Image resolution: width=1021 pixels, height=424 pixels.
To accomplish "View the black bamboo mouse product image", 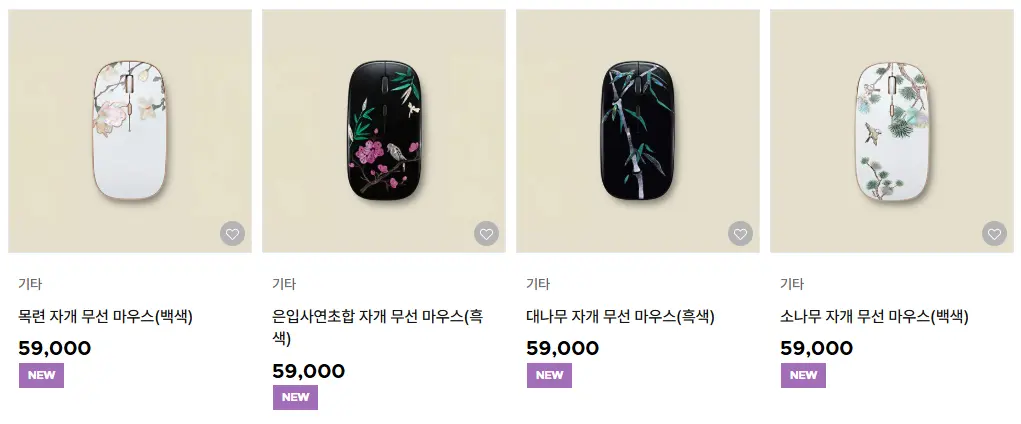I will coord(637,131).
